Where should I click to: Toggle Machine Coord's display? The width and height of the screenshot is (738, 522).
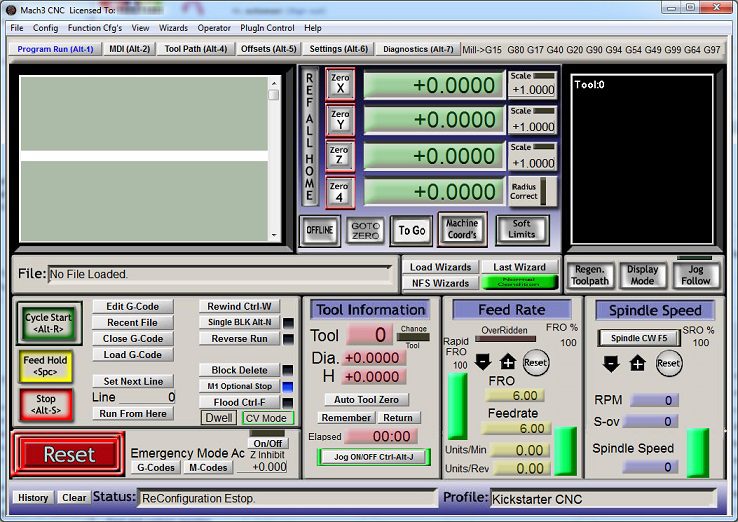coord(461,230)
